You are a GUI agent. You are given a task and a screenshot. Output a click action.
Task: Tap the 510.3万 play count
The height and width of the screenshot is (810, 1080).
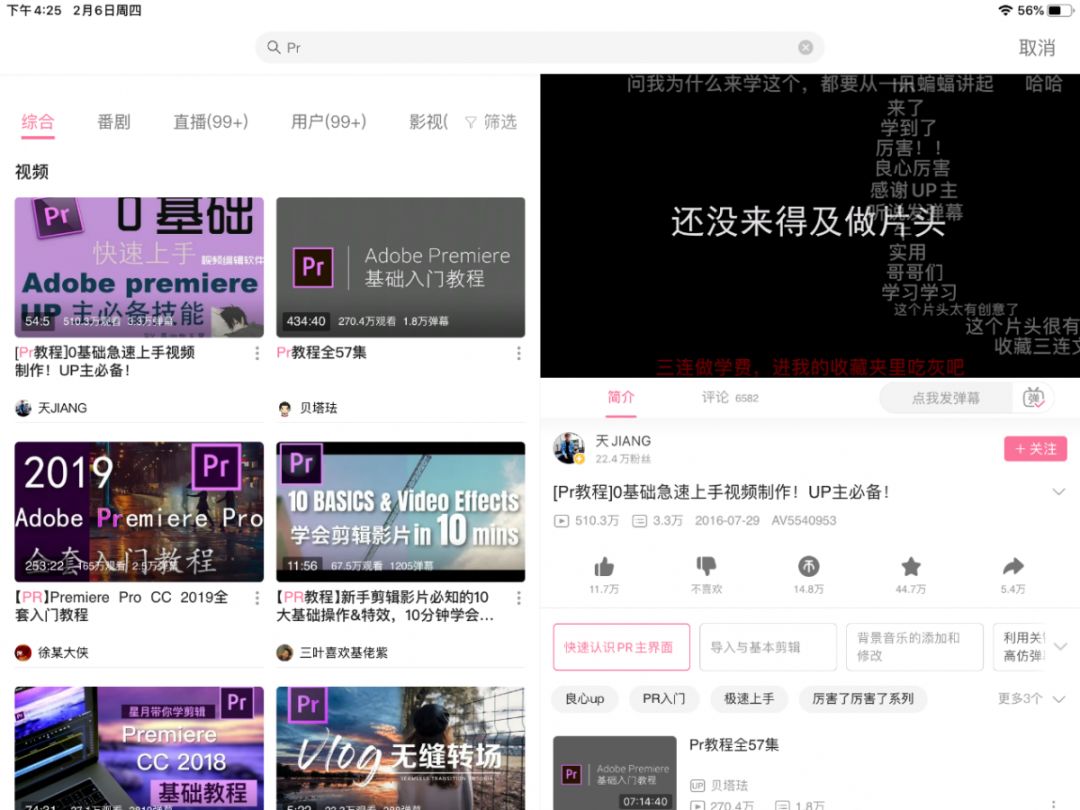(587, 521)
